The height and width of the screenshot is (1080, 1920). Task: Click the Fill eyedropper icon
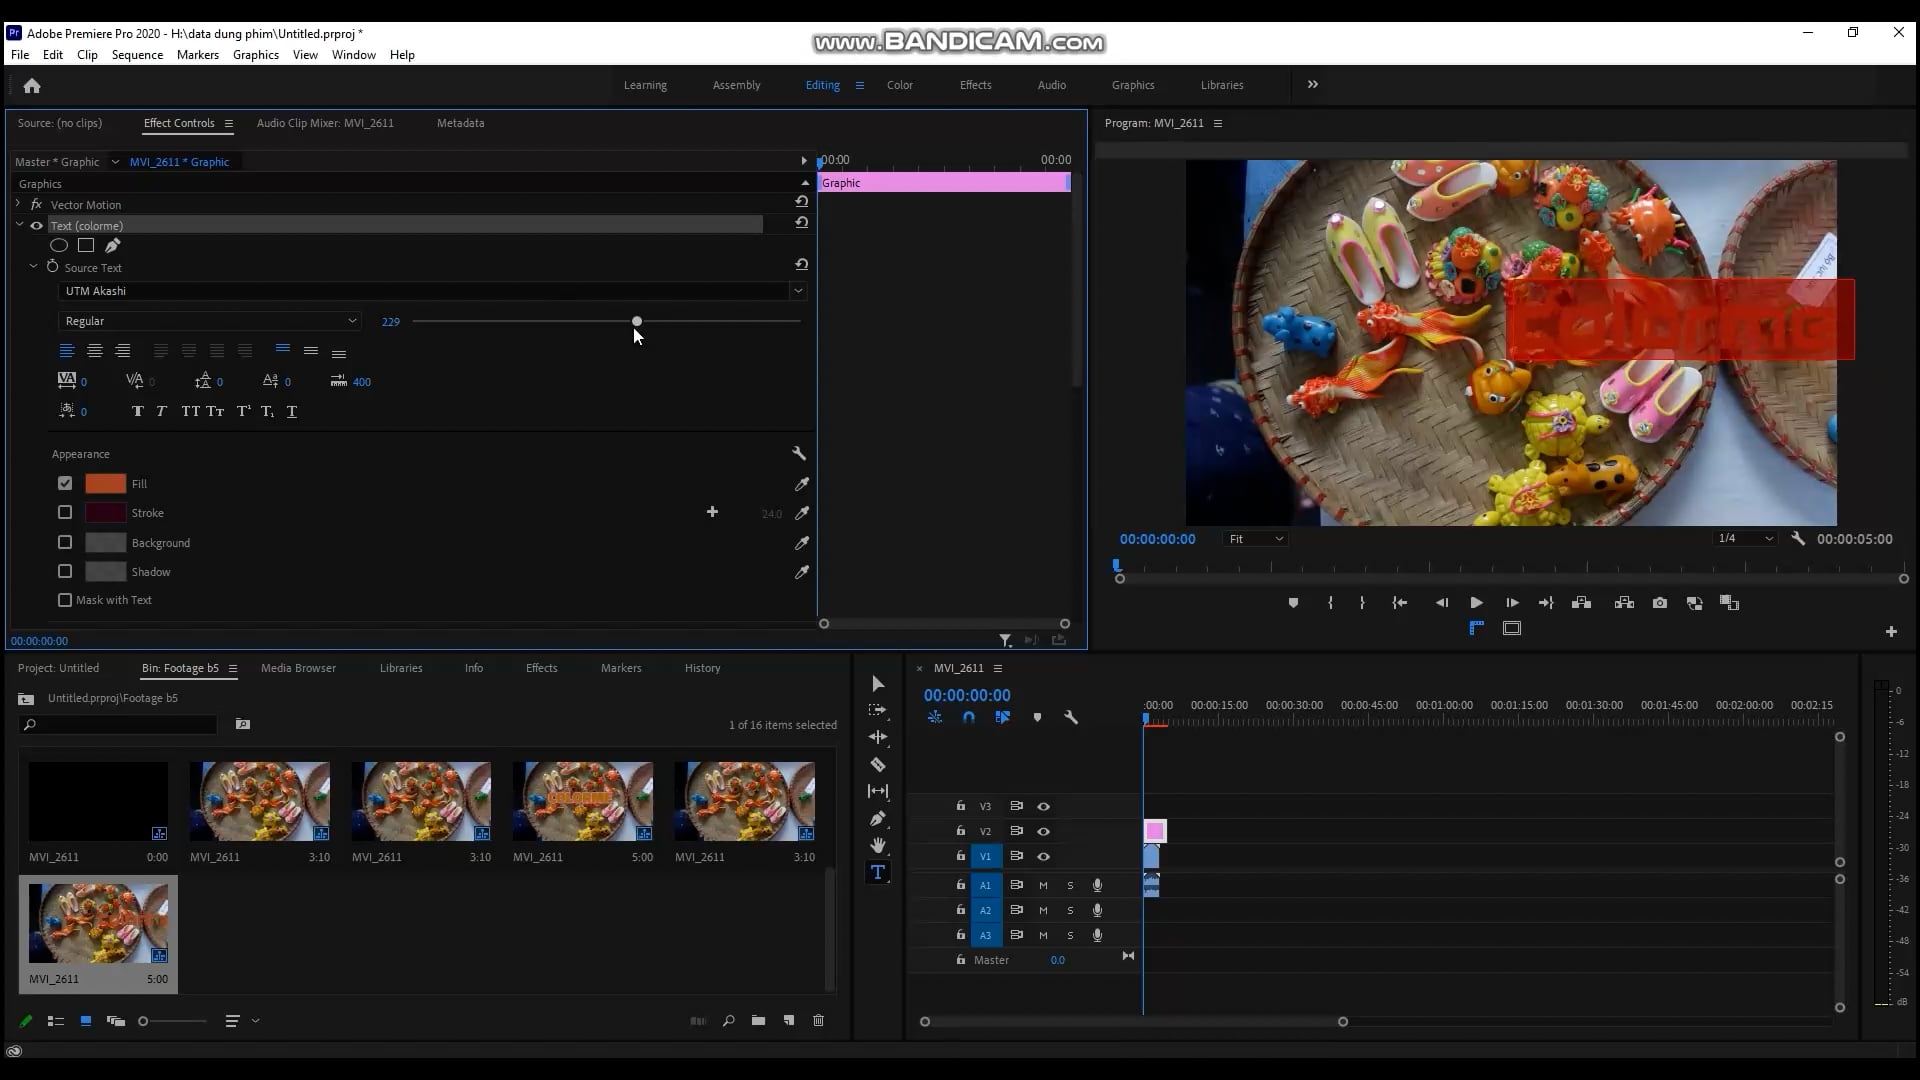click(801, 484)
